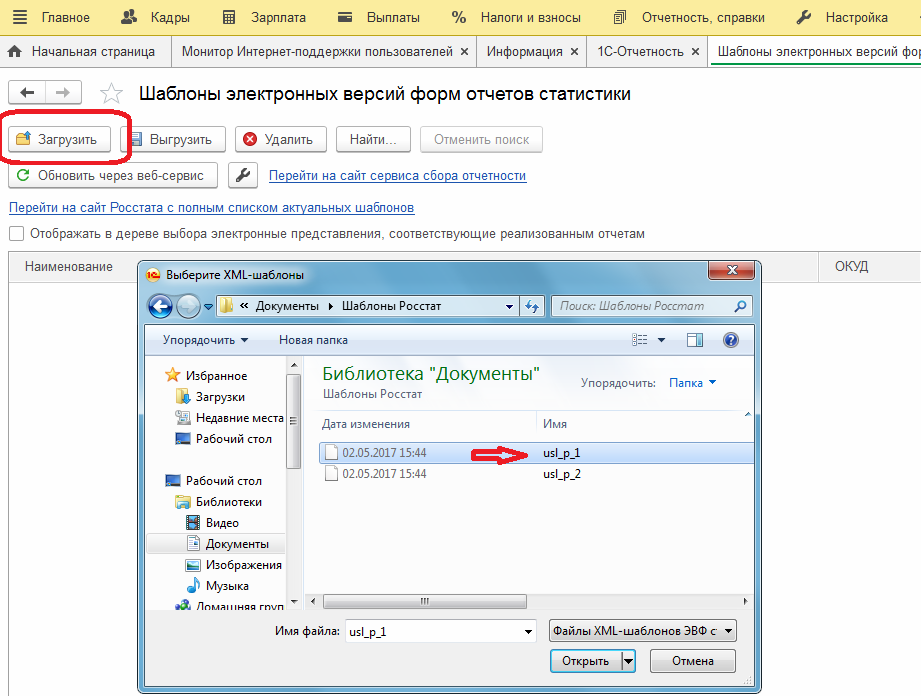
Task: Sort by Дата изменения column header
Action: point(366,424)
